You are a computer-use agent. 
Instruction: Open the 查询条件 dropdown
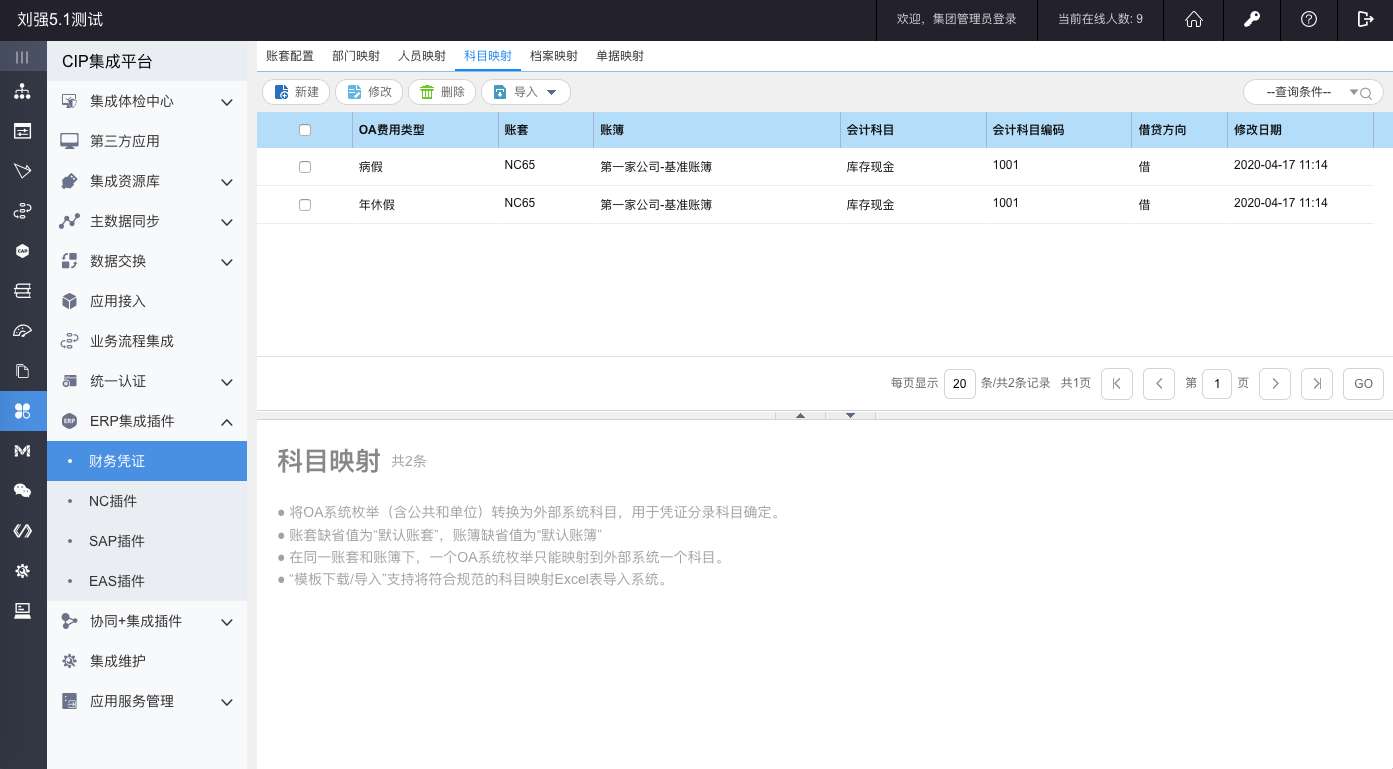[1312, 92]
